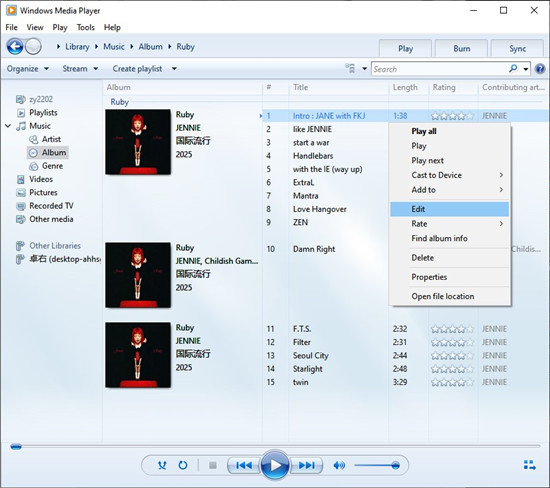
Task: Select Album in the navigation tree
Action: (48, 153)
